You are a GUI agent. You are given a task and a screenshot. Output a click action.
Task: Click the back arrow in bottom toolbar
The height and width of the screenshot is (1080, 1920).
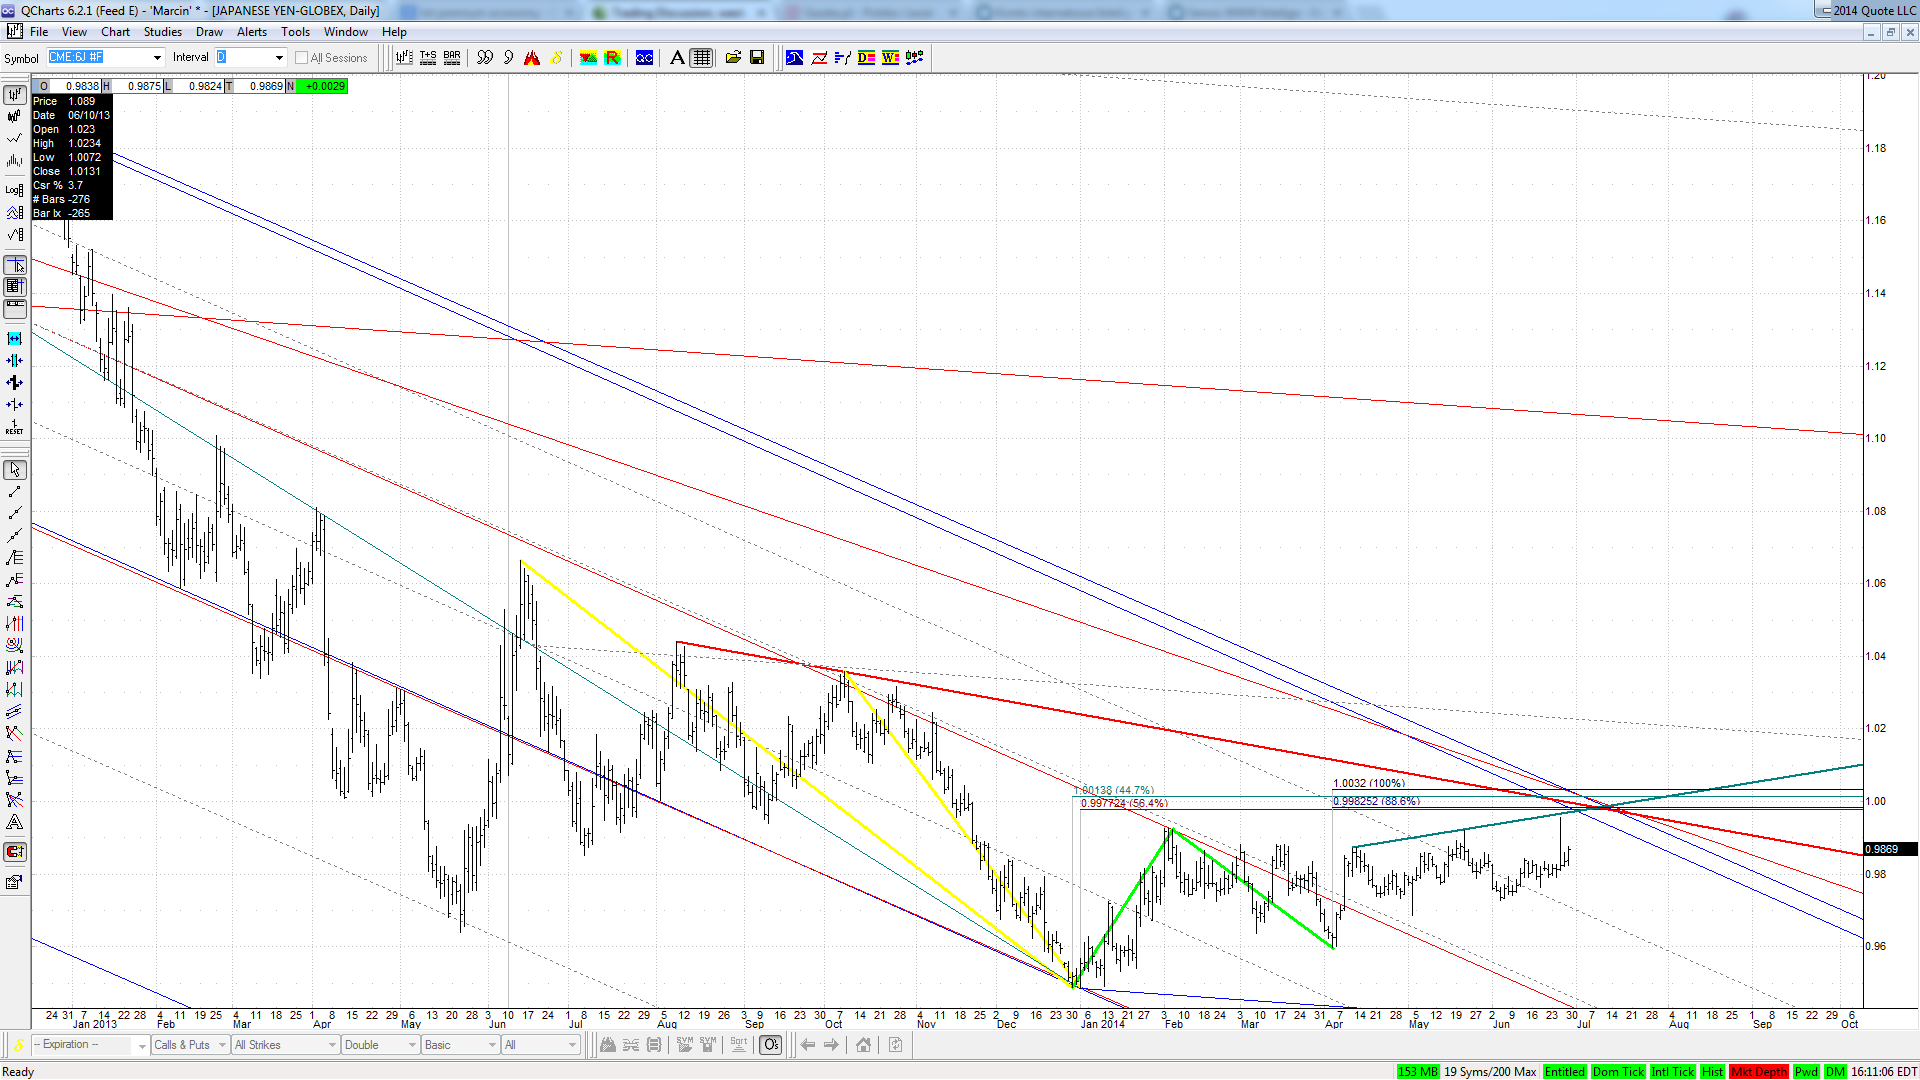807,1045
